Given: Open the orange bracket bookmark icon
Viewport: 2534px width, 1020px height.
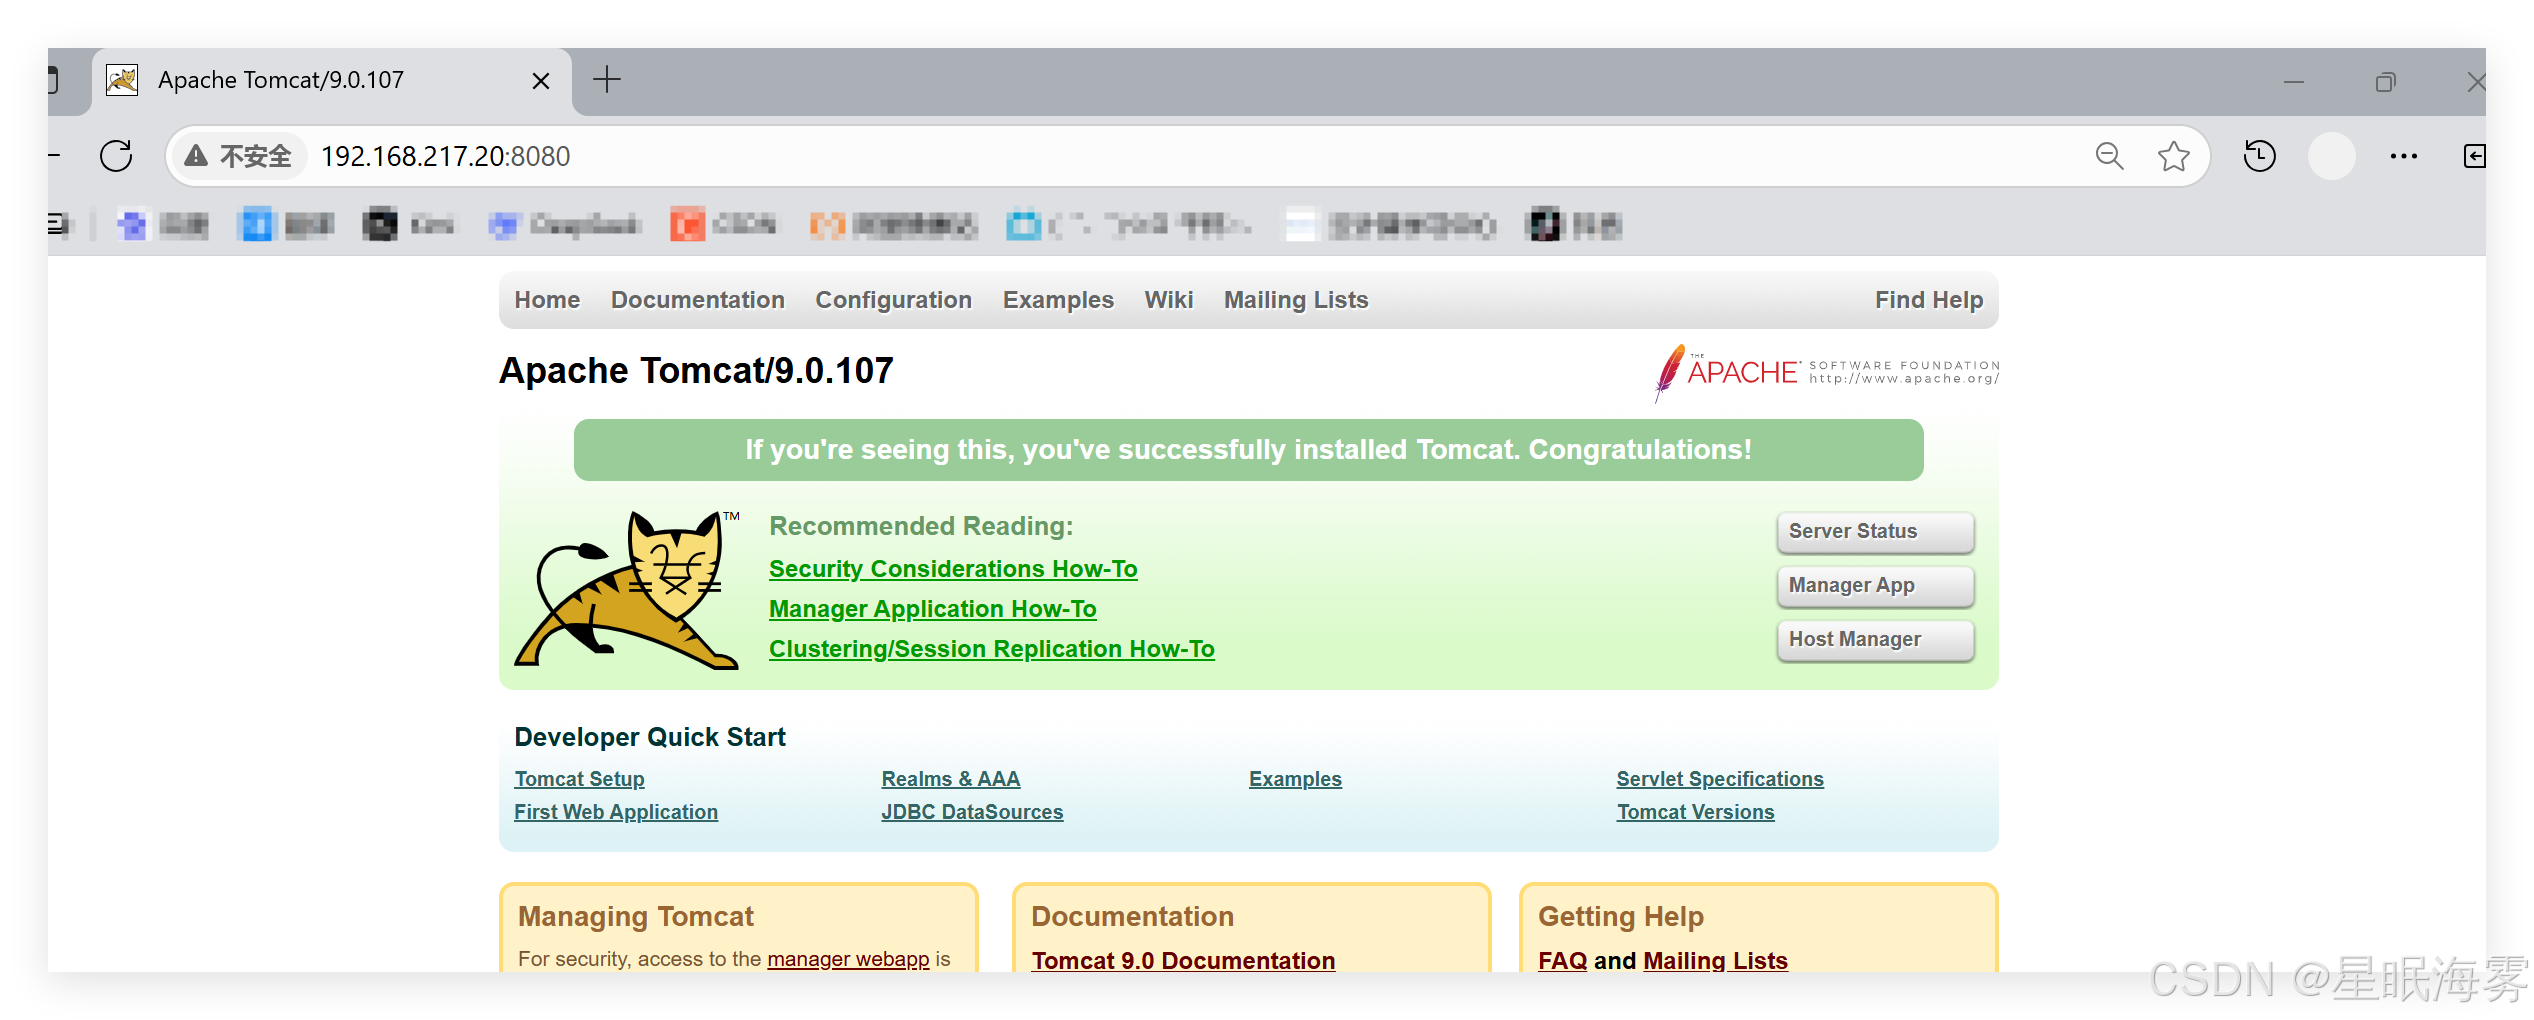Looking at the screenshot, I should pyautogui.click(x=827, y=225).
